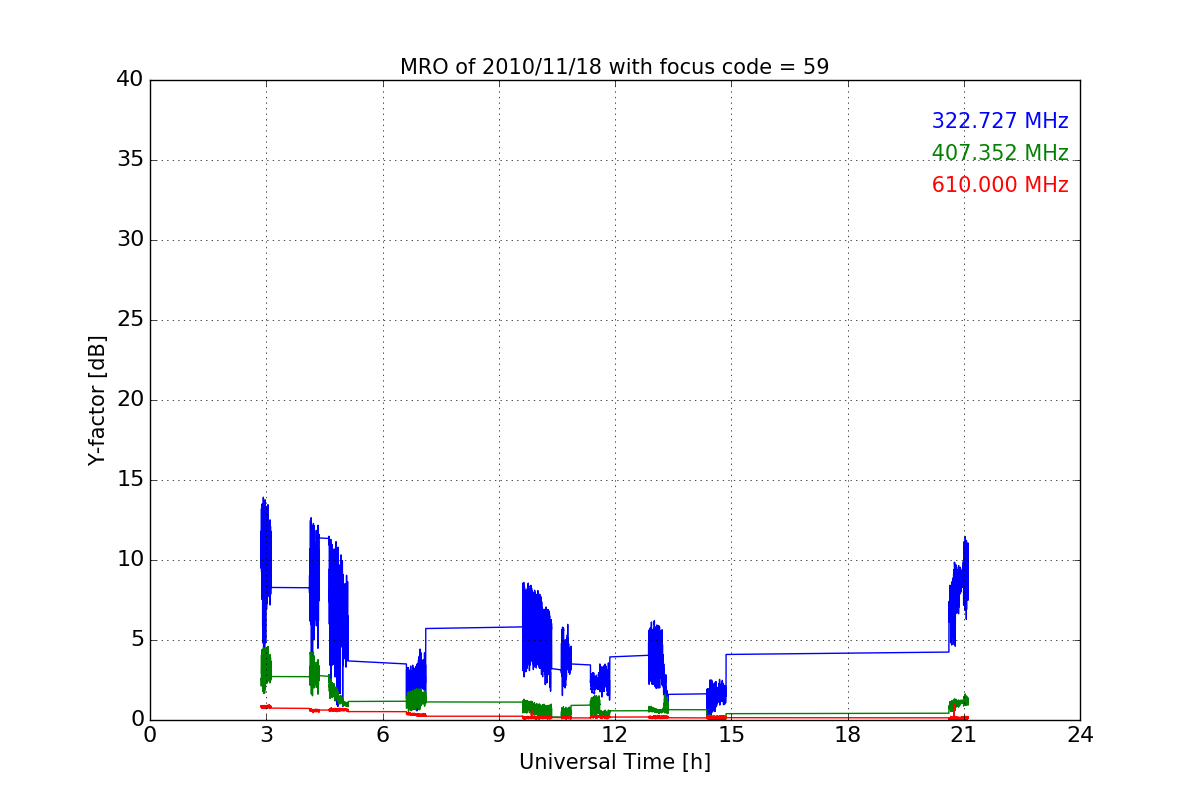Click the plot title mentioning focus code 59
The image size is (1200, 800).
[614, 67]
